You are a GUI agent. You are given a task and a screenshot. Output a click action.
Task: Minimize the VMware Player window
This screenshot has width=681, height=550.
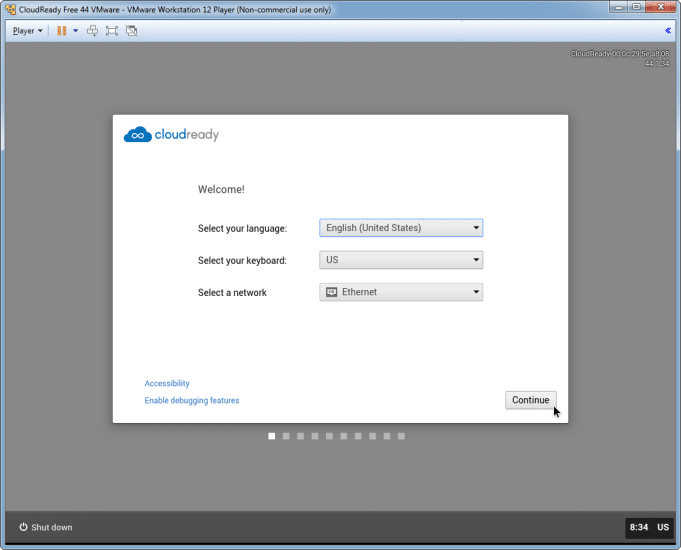click(619, 7)
